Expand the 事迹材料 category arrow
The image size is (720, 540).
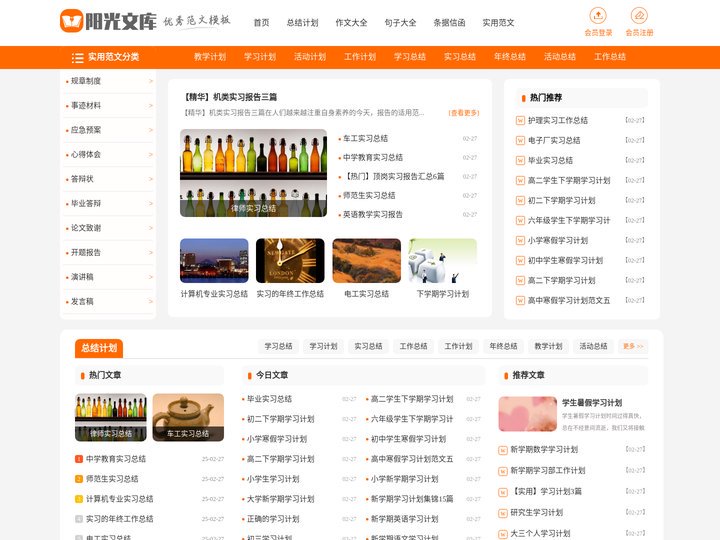point(150,106)
